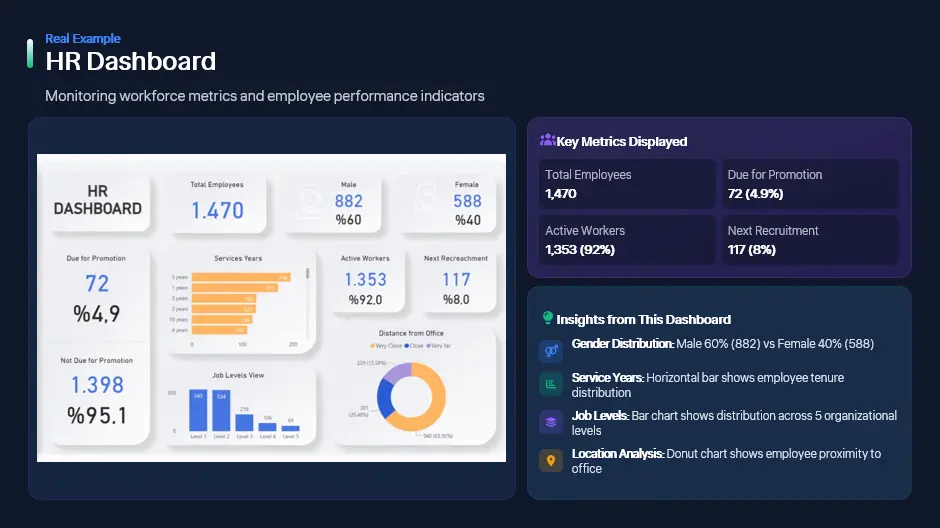The width and height of the screenshot is (940, 528).
Task: Click the Services Years chart title
Action: (x=238, y=258)
